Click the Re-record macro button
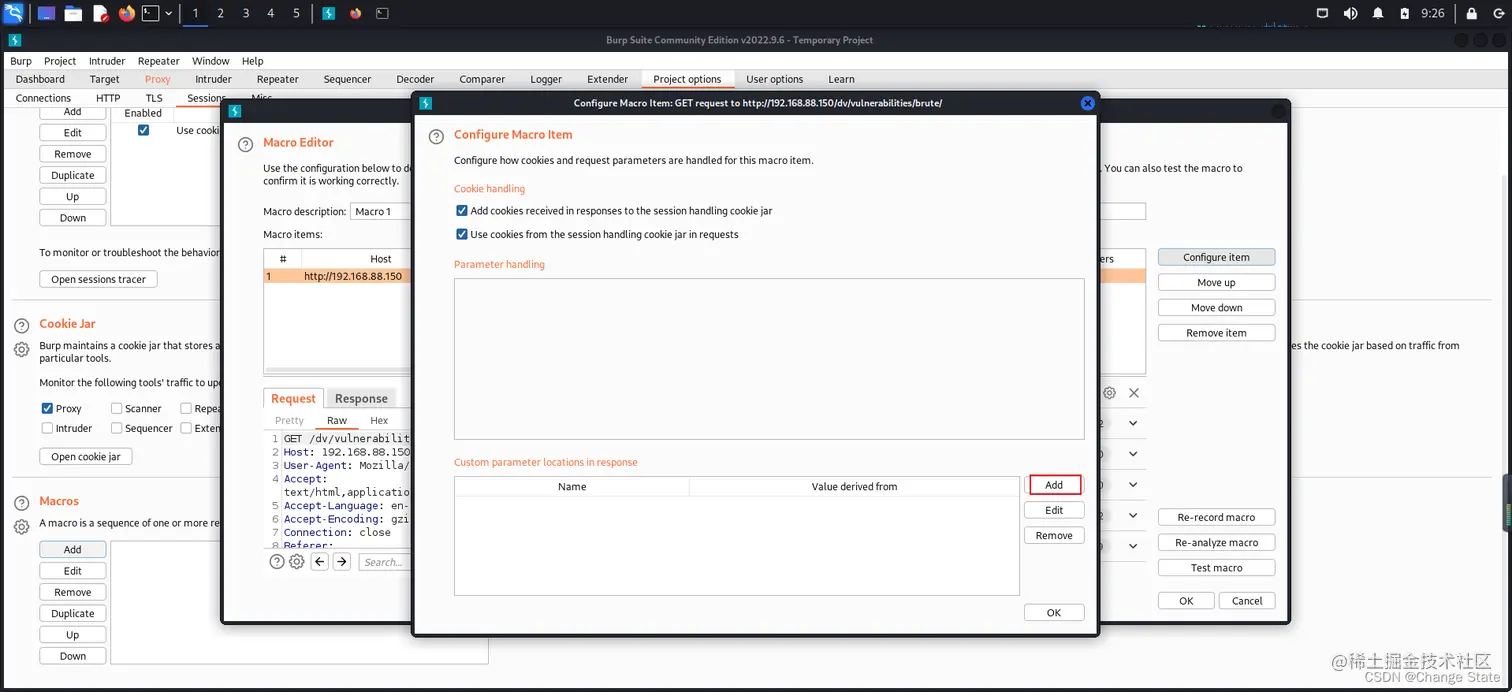 1216,517
